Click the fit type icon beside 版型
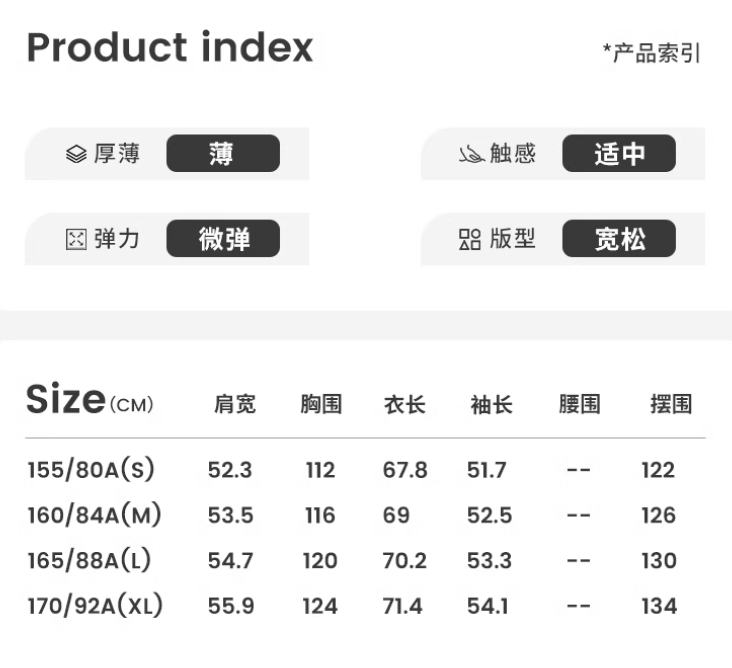Screen dimensions: 732x668 point(470,240)
